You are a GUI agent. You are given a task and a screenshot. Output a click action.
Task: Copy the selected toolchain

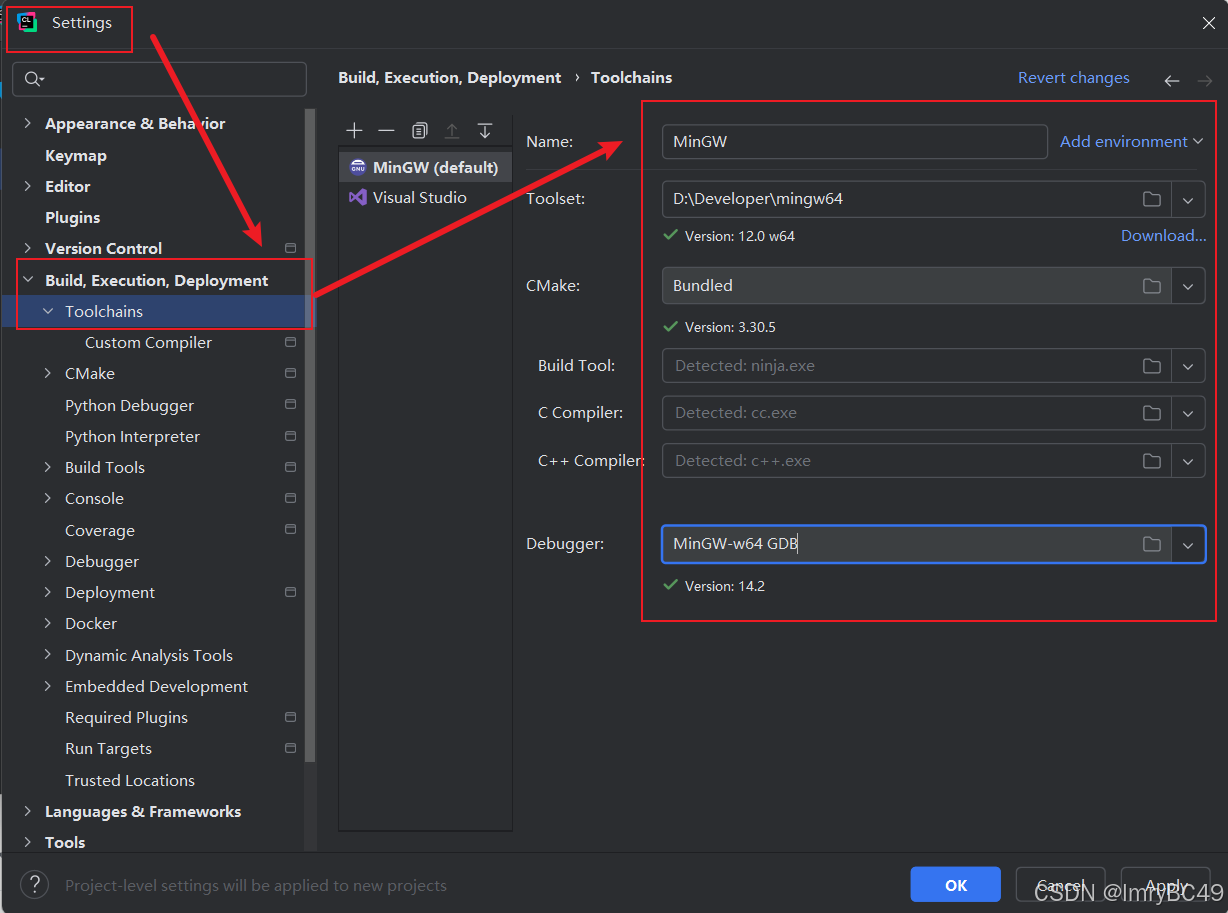[420, 131]
